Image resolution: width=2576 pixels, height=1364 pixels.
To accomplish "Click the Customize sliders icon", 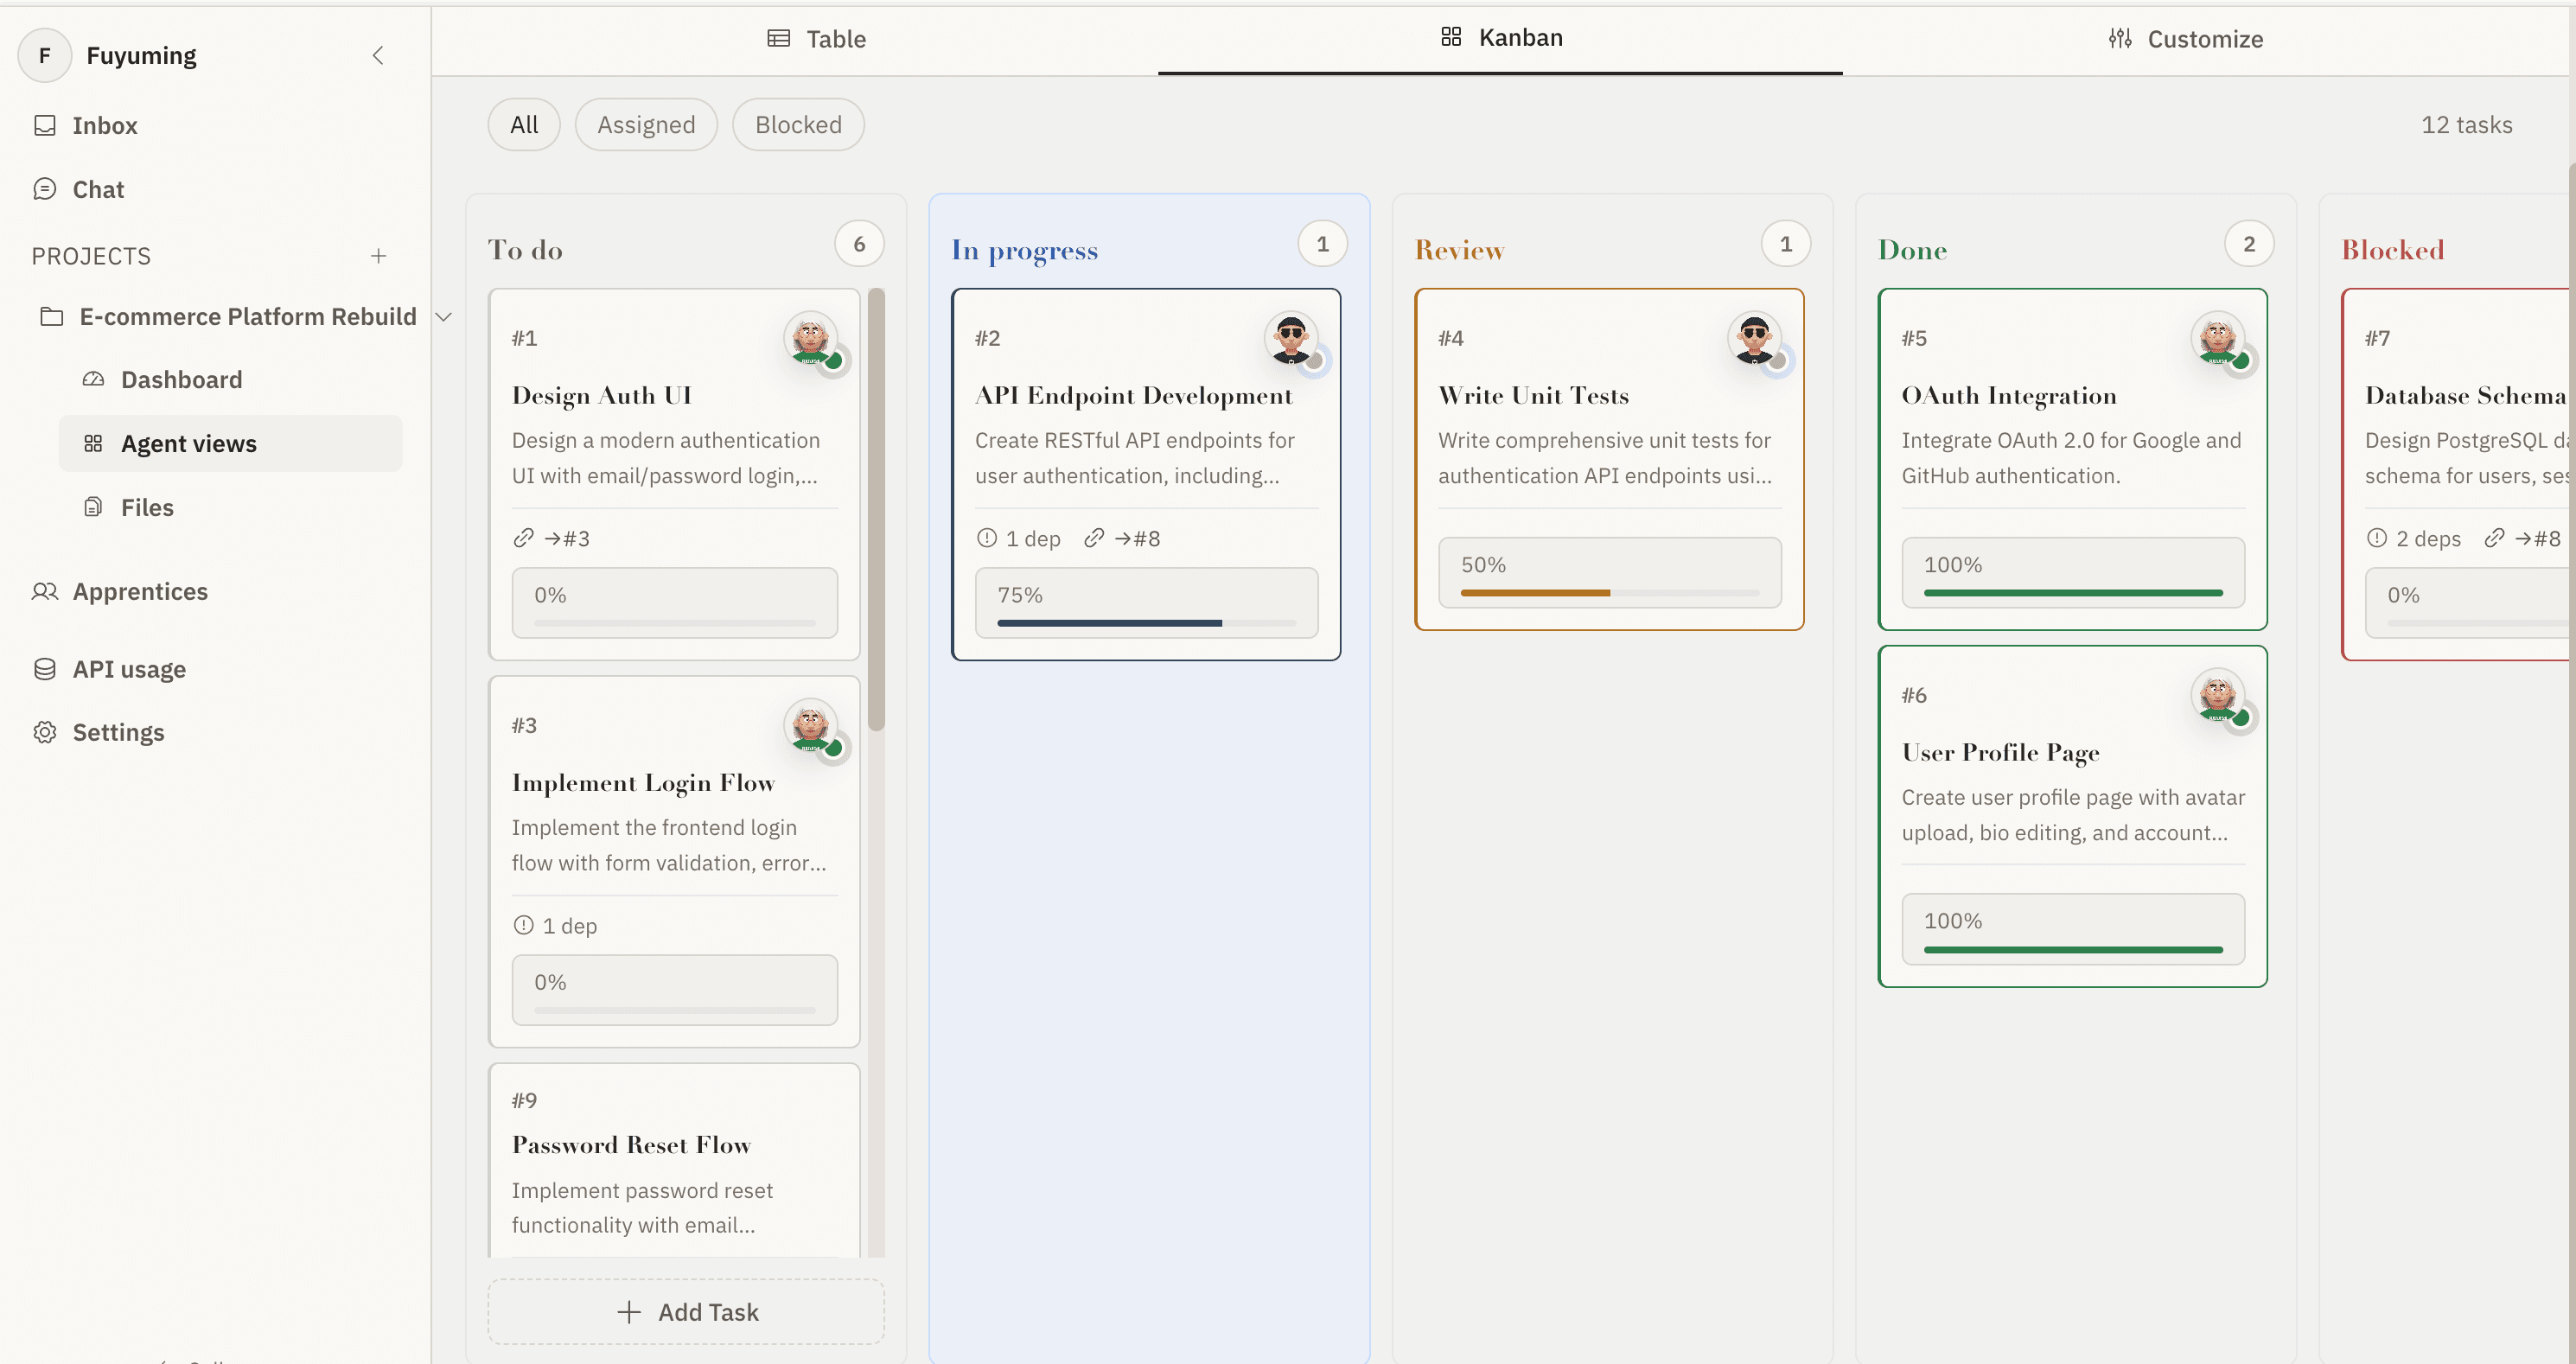I will coord(2120,38).
